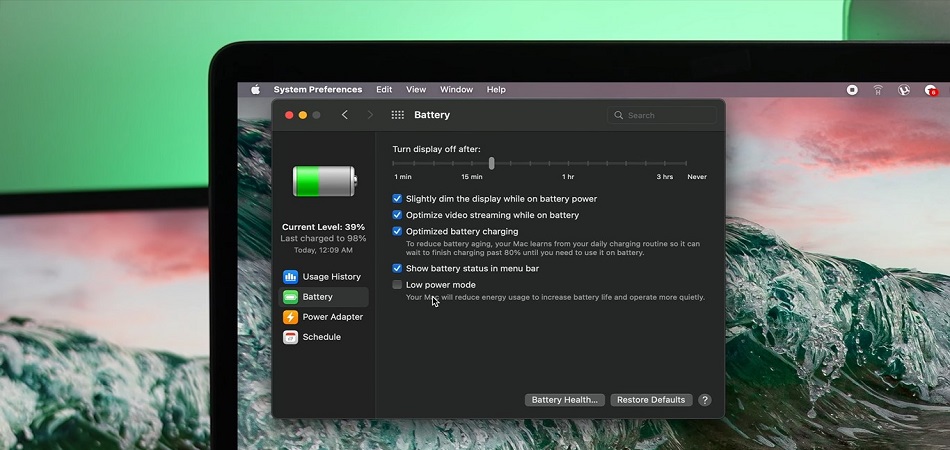This screenshot has height=450, width=950.
Task: Click the Battery Health... button
Action: pos(565,400)
